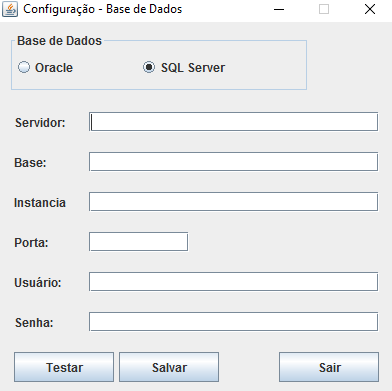Focus the Servidor text field
The image size is (392, 391).
click(233, 122)
